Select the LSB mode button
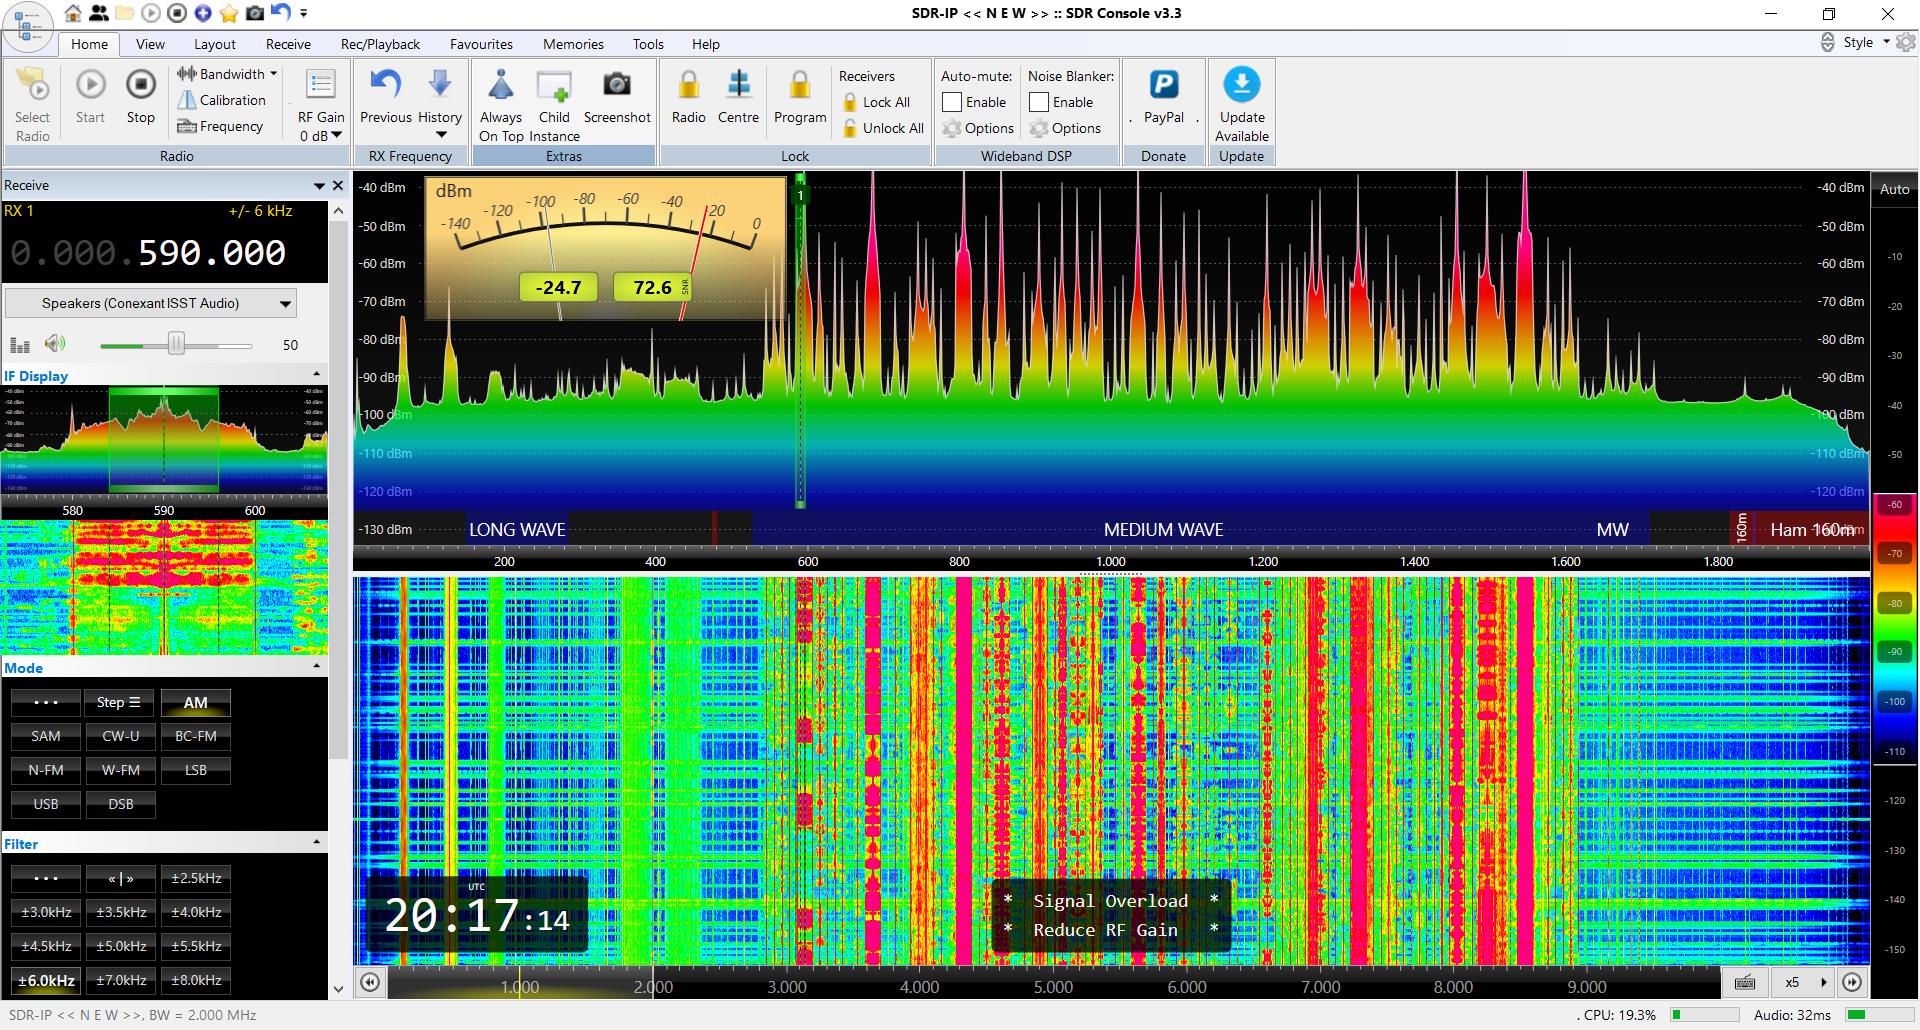The height and width of the screenshot is (1030, 1920). pyautogui.click(x=196, y=770)
